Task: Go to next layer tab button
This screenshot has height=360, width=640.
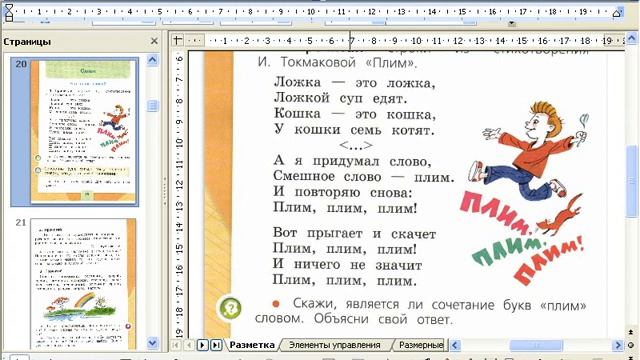Action: pyautogui.click(x=202, y=345)
